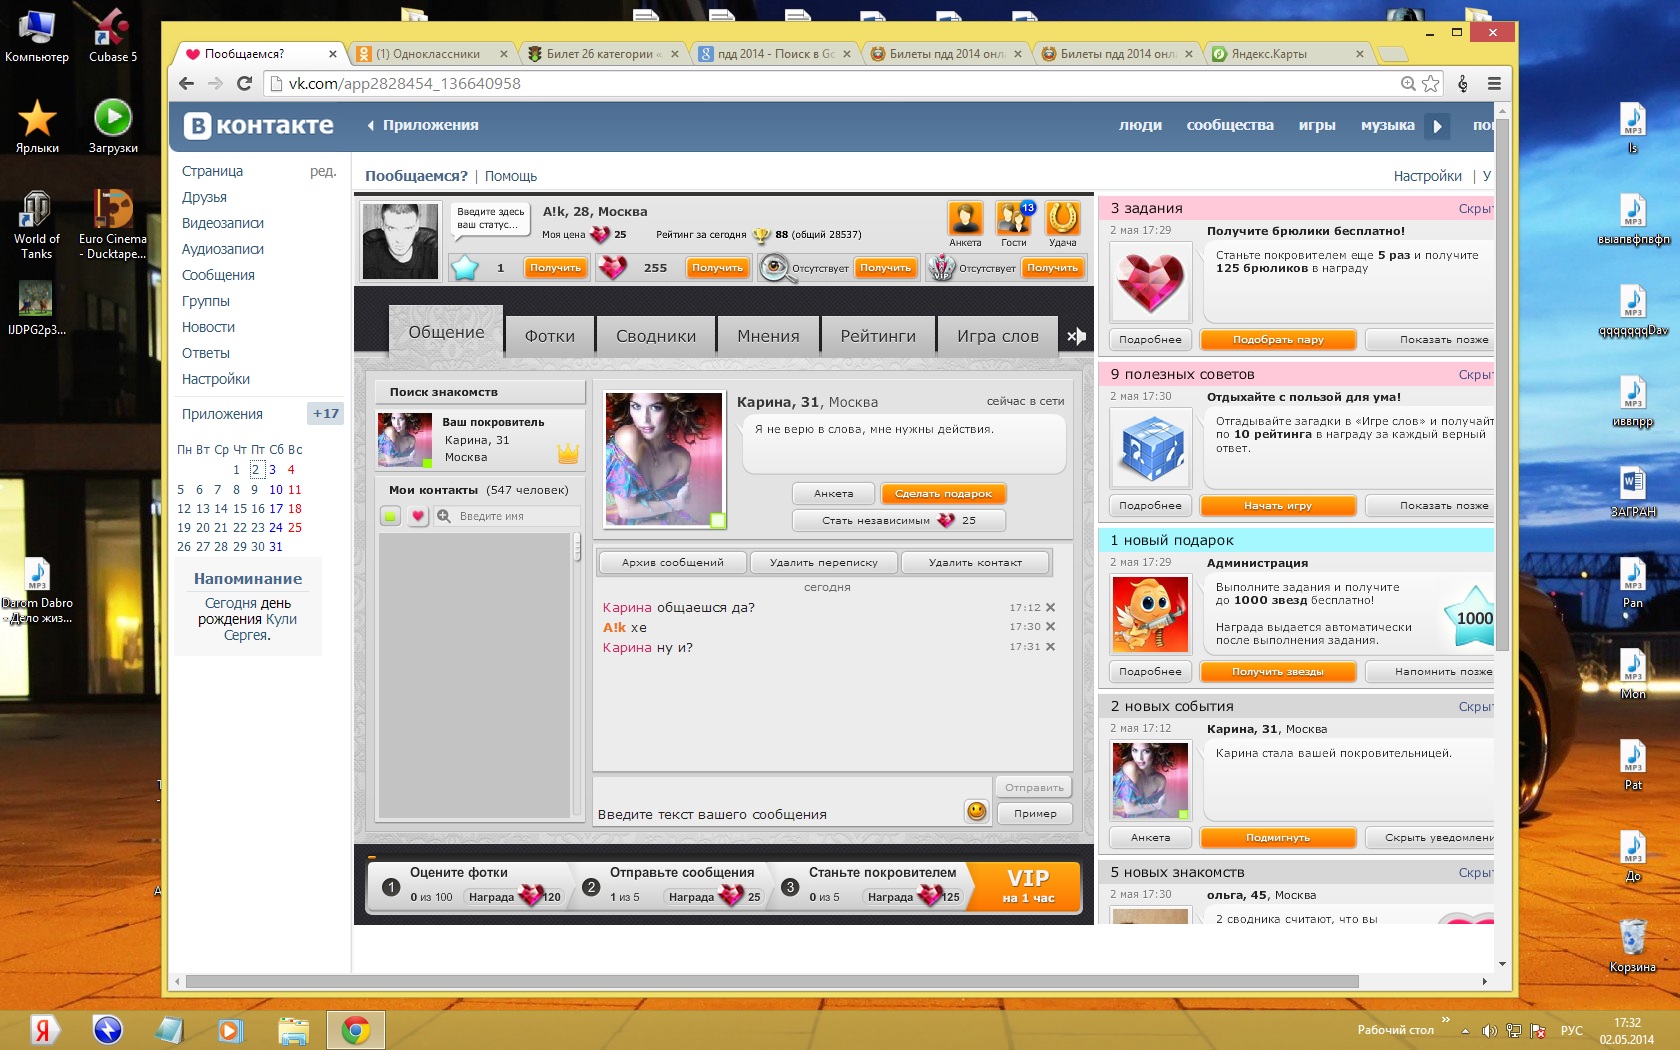Click Помощь link
Screen dimensions: 1680x1050
tap(511, 176)
